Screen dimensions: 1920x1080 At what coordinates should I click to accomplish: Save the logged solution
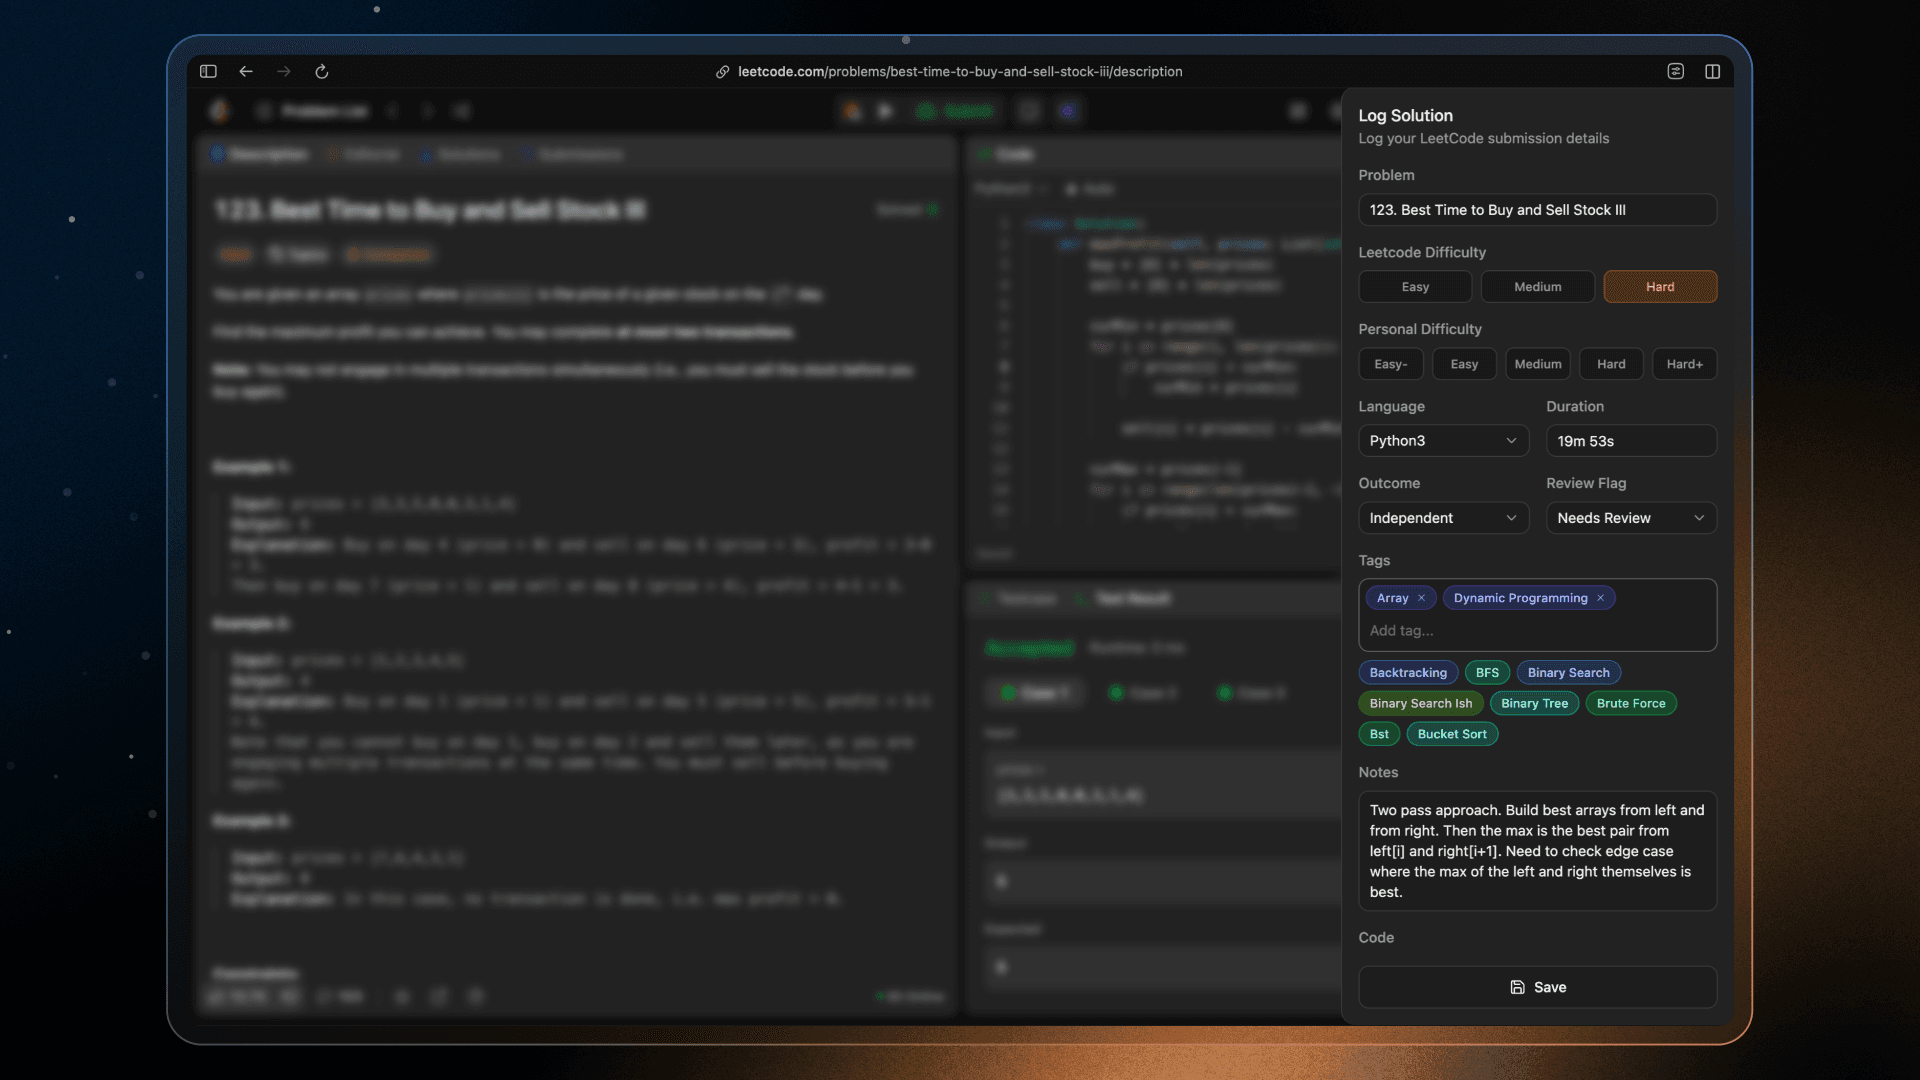click(x=1537, y=987)
